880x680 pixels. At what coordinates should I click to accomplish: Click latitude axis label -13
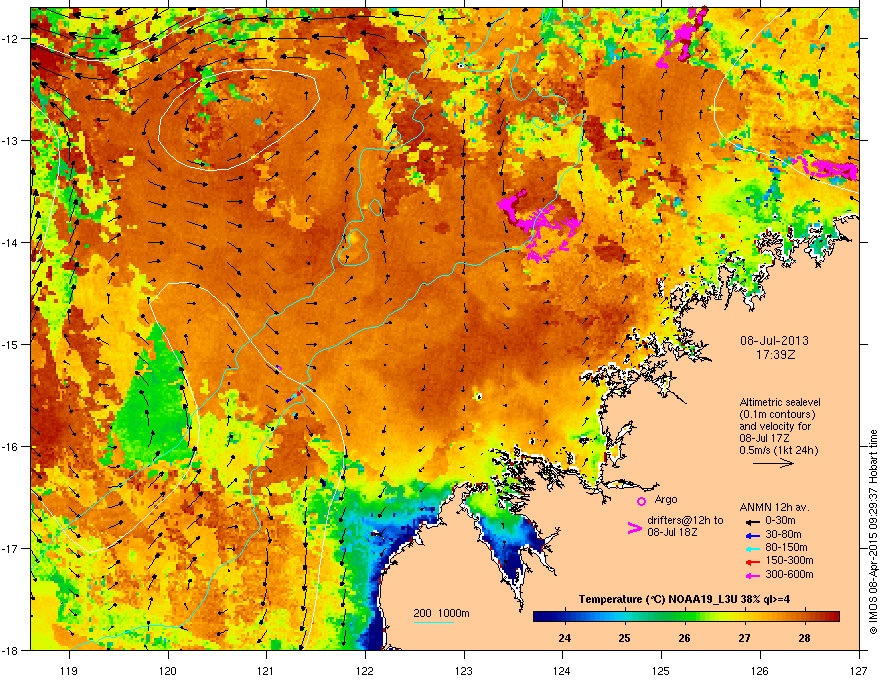11,141
